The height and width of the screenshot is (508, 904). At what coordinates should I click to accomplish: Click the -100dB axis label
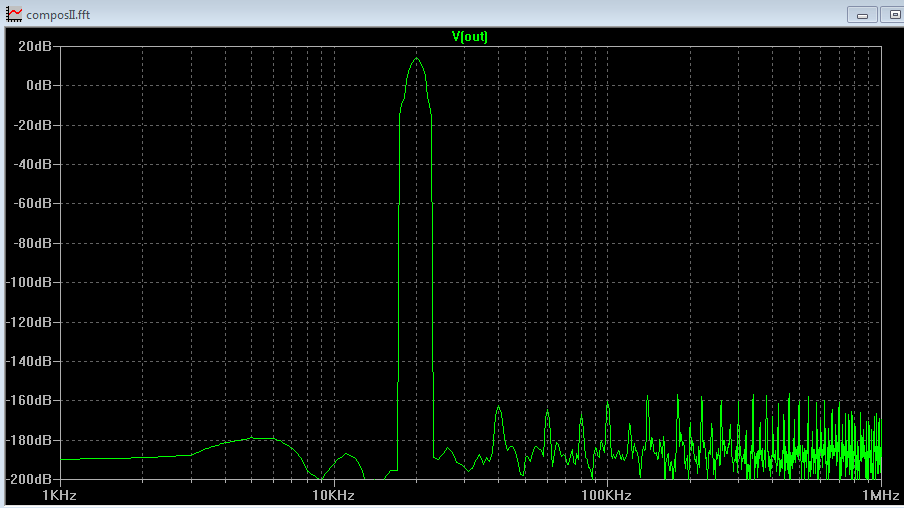pyautogui.click(x=29, y=283)
